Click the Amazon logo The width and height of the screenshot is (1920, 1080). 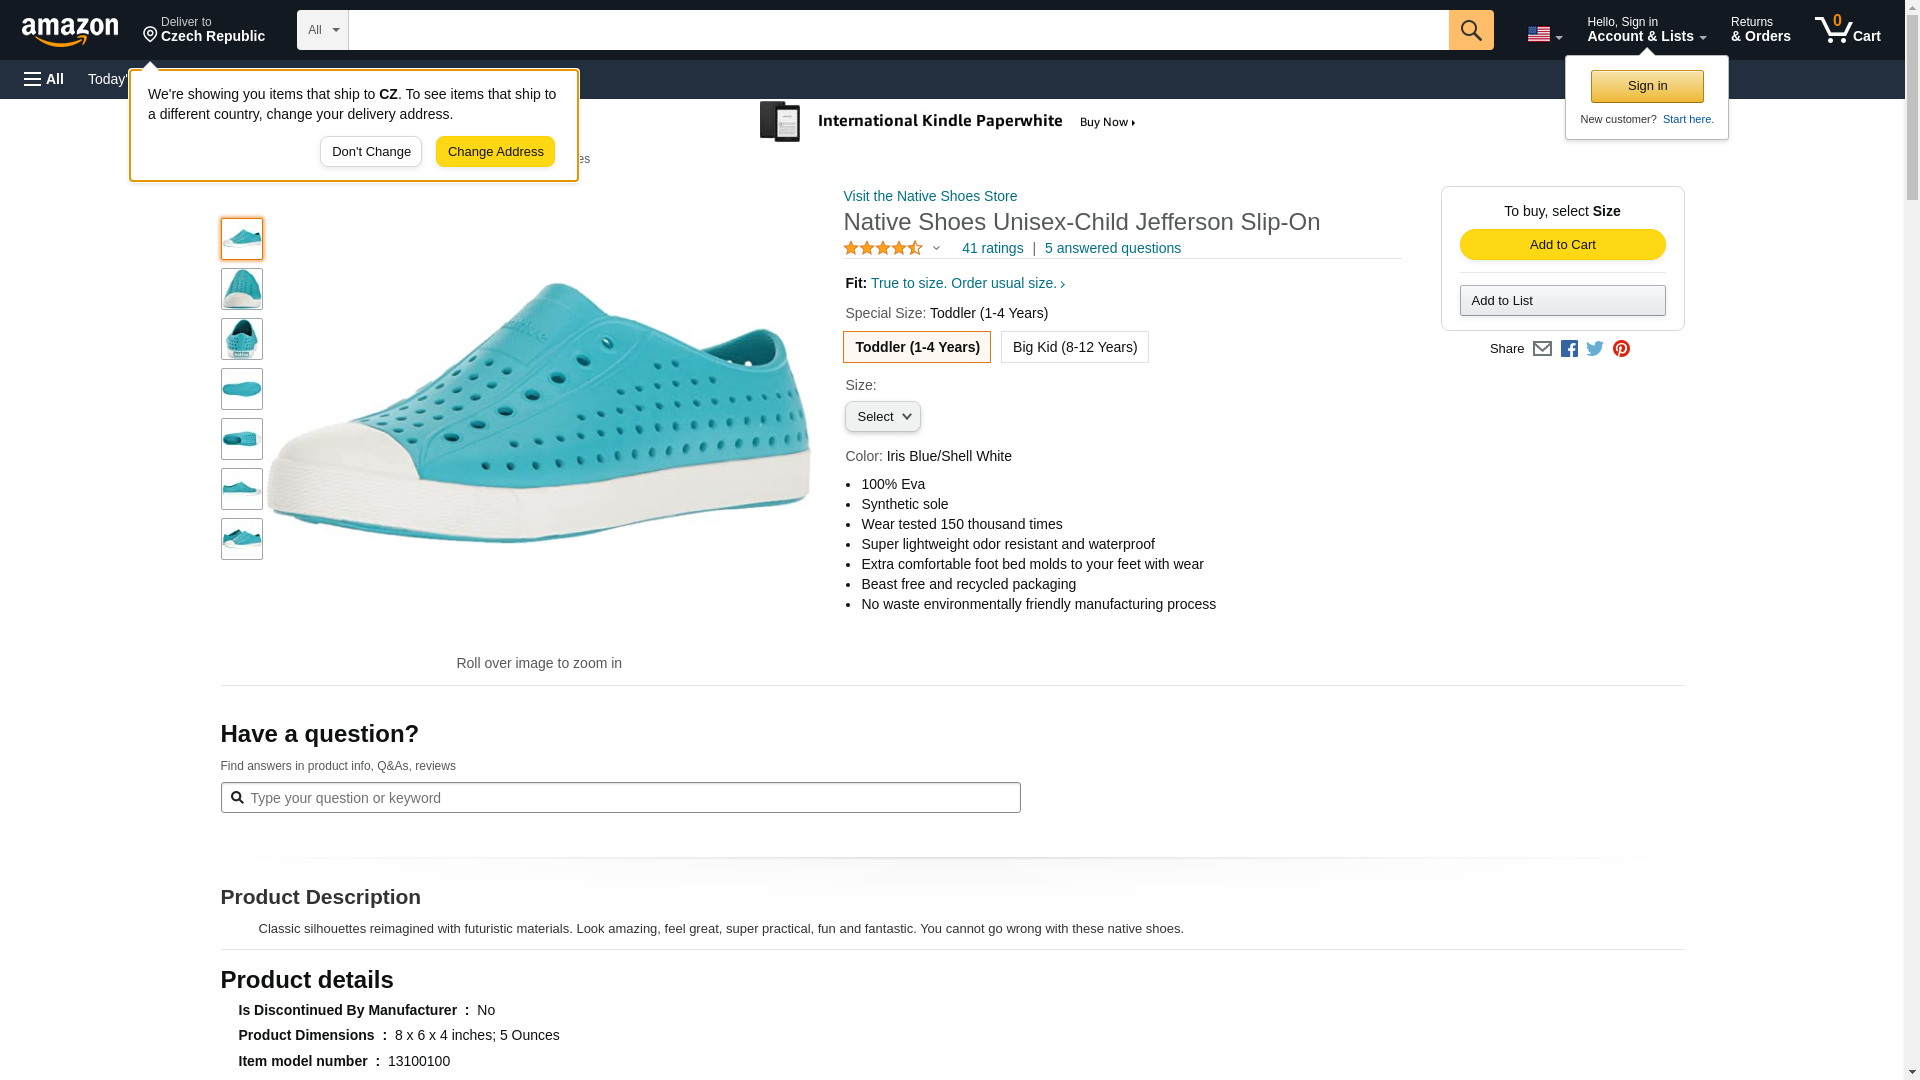(70, 31)
